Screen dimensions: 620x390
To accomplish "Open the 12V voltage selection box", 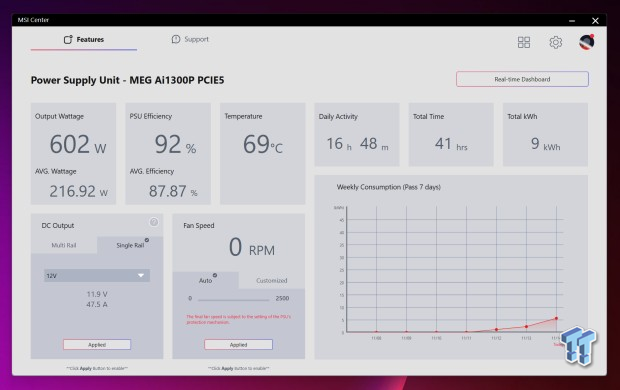I will [x=97, y=275].
